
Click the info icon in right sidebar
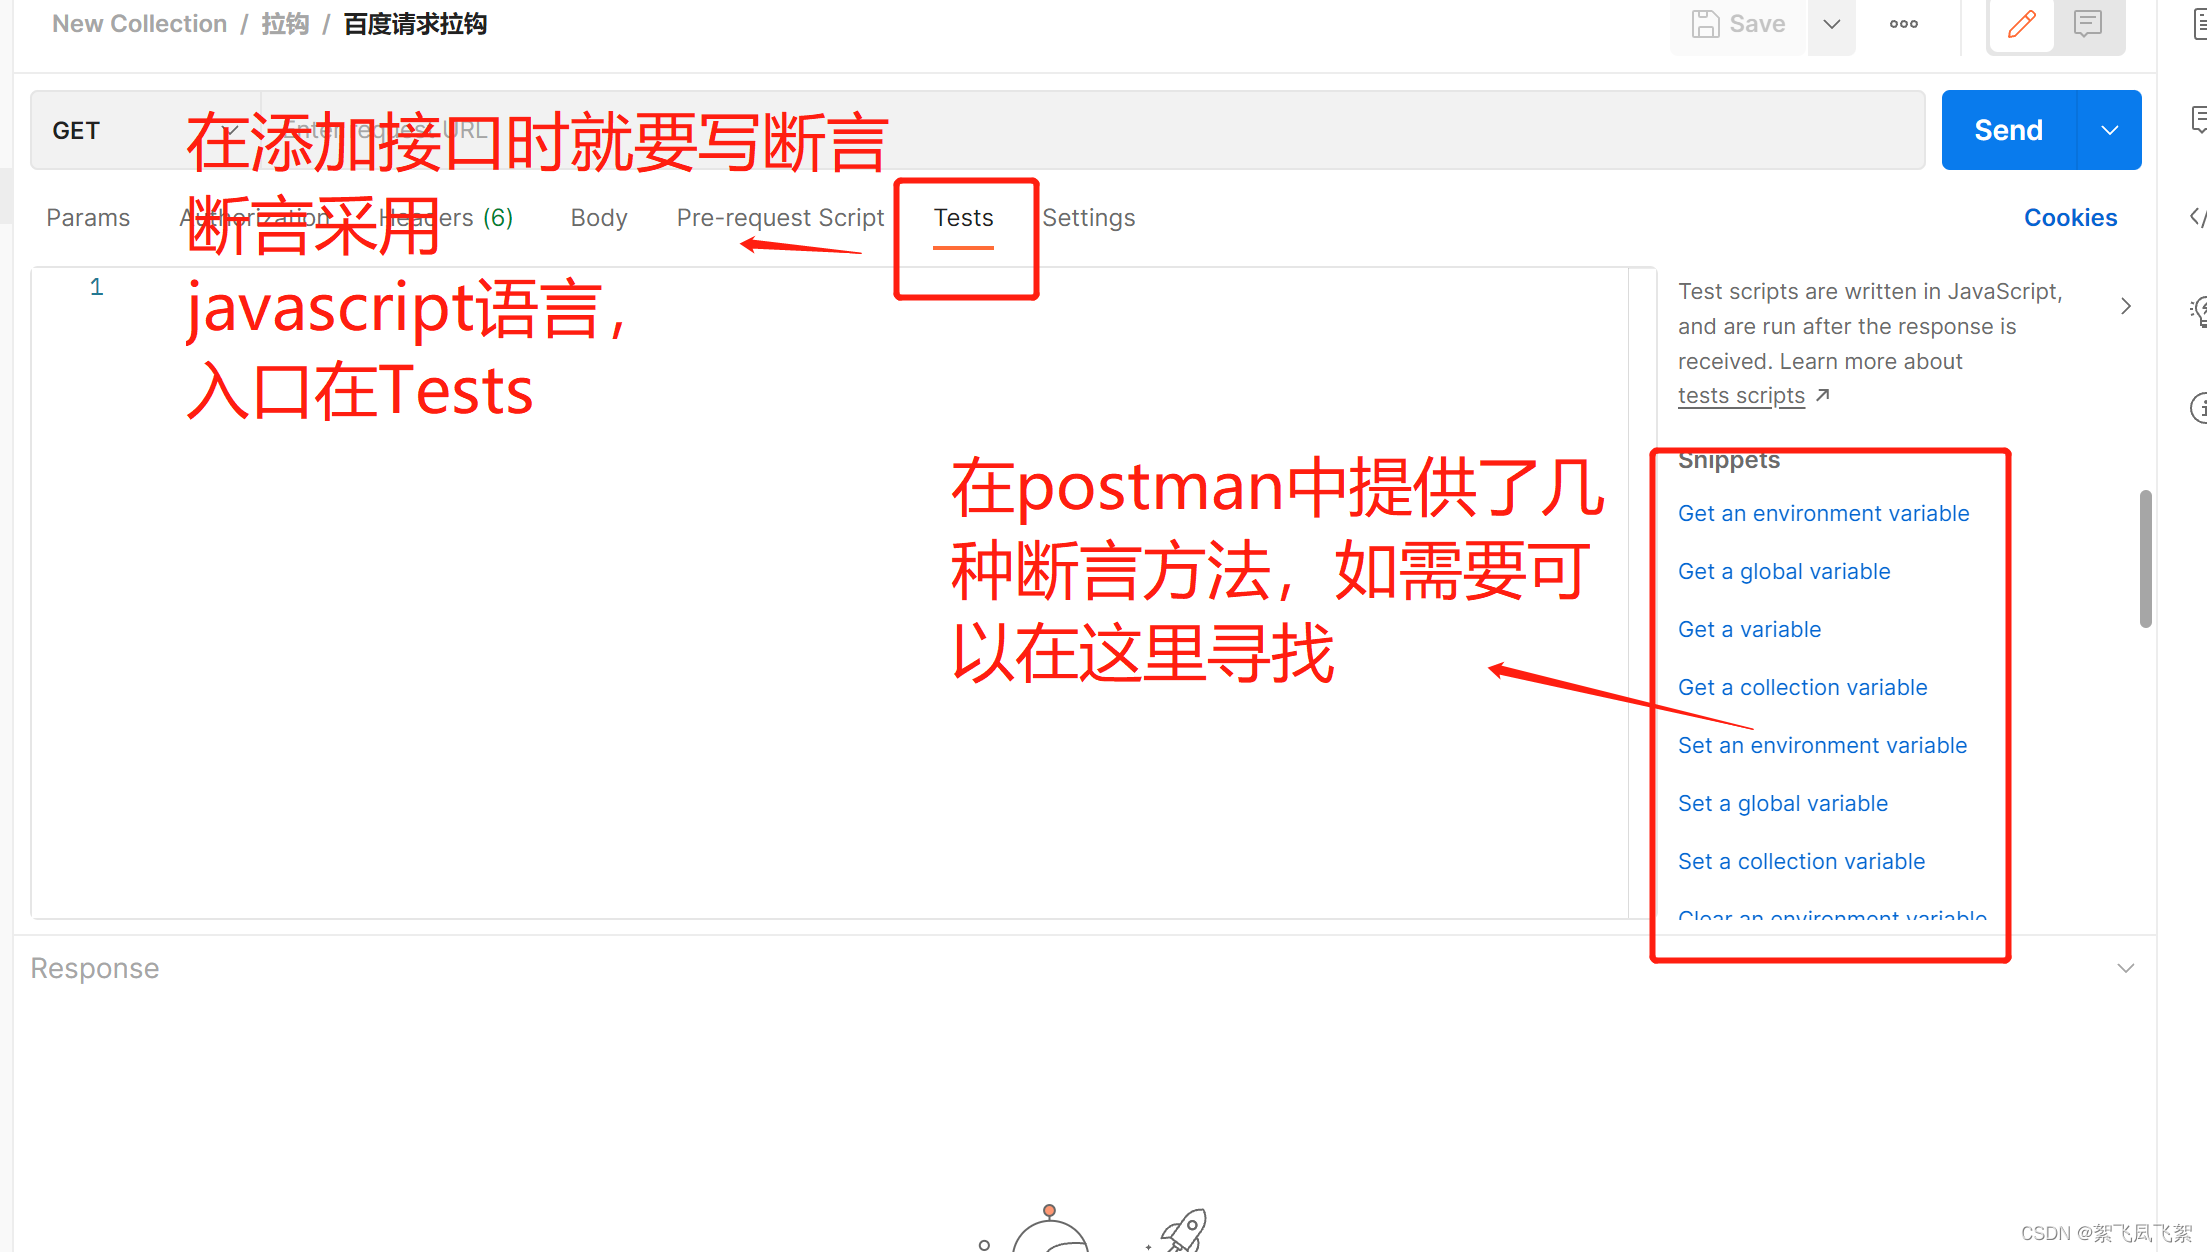2199,407
